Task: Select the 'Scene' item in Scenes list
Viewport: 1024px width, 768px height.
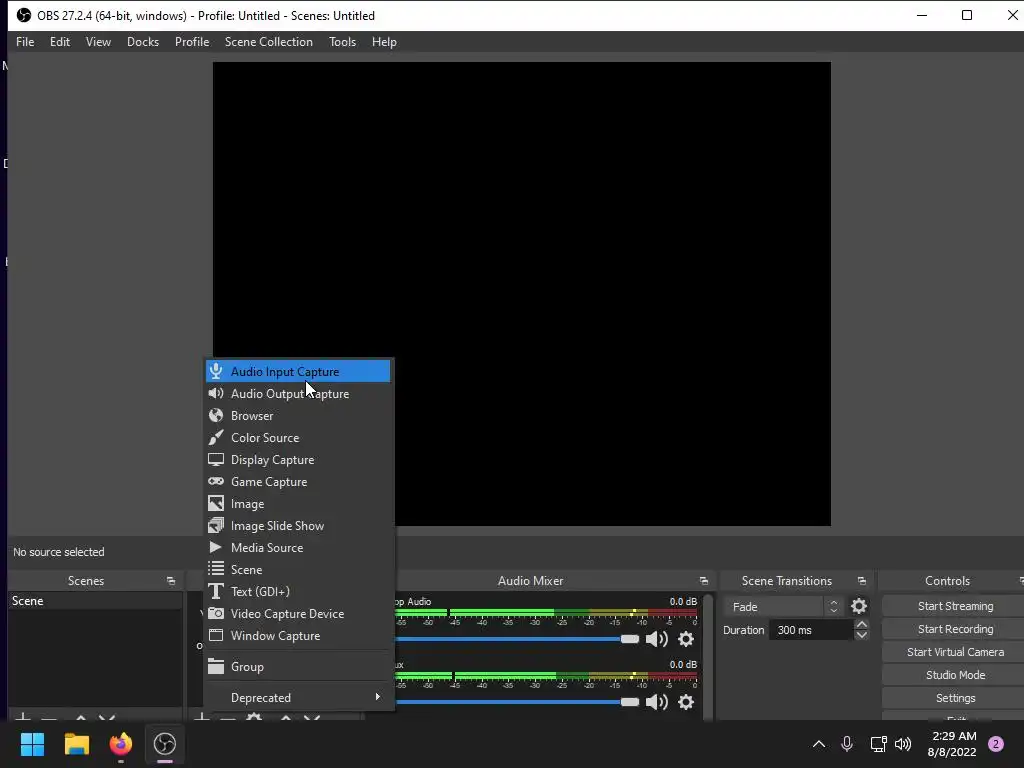Action: 95,601
